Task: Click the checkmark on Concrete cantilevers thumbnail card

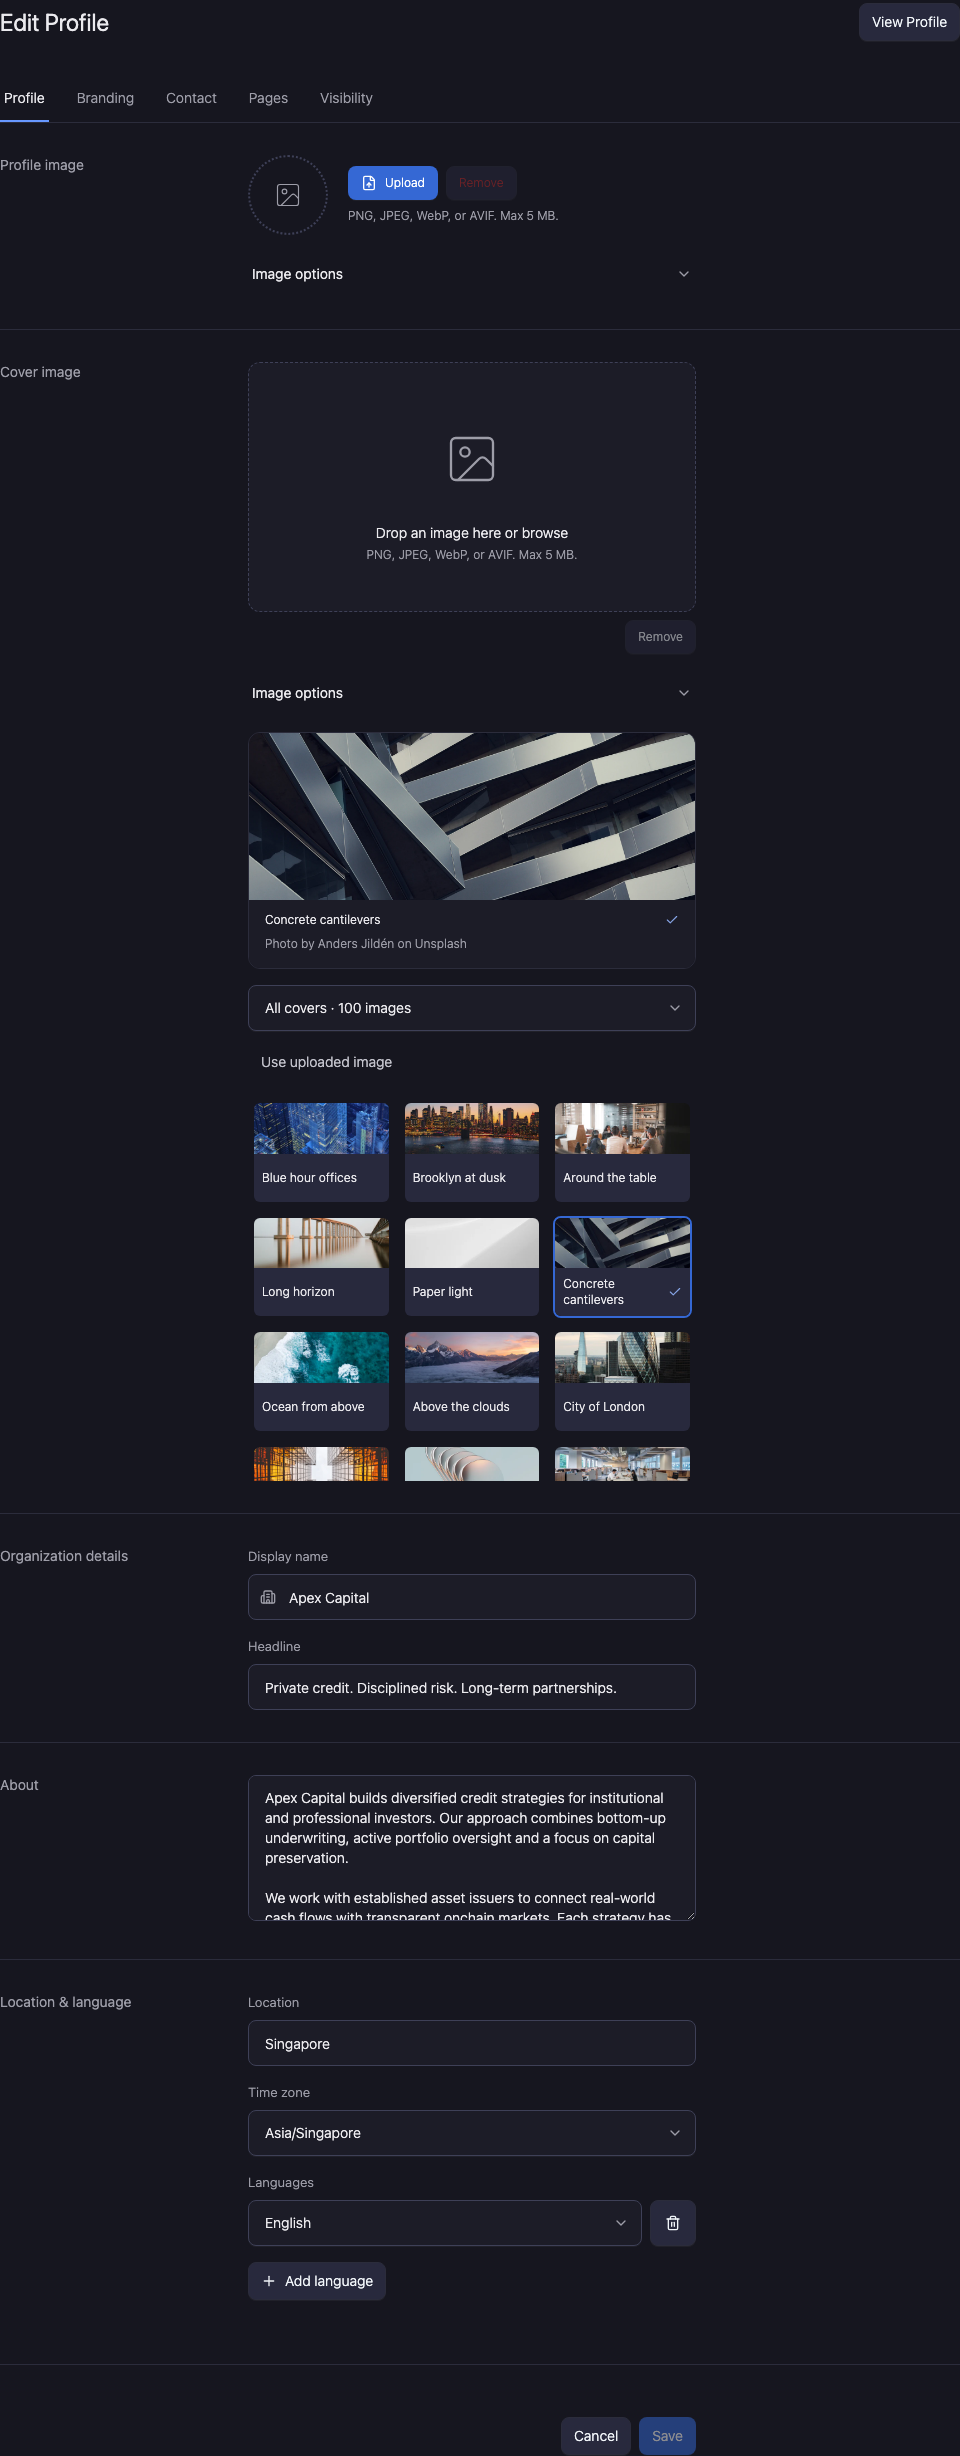Action: tap(675, 1291)
